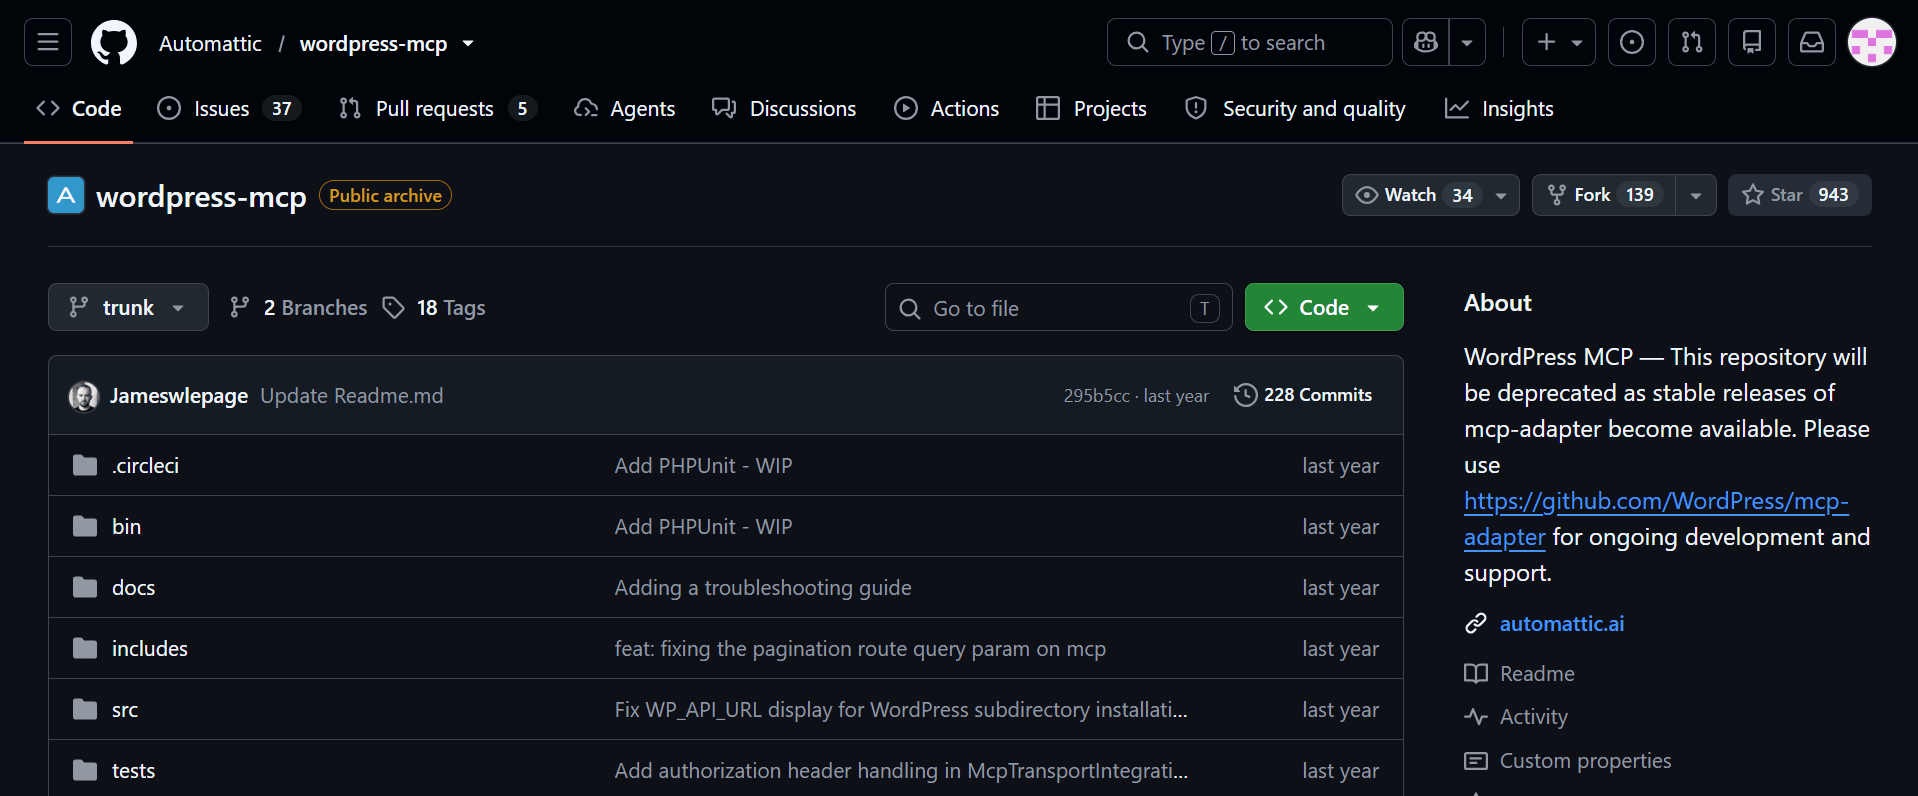Open the wordpress-mcp repository title
This screenshot has height=796, width=1918.
[x=201, y=197]
